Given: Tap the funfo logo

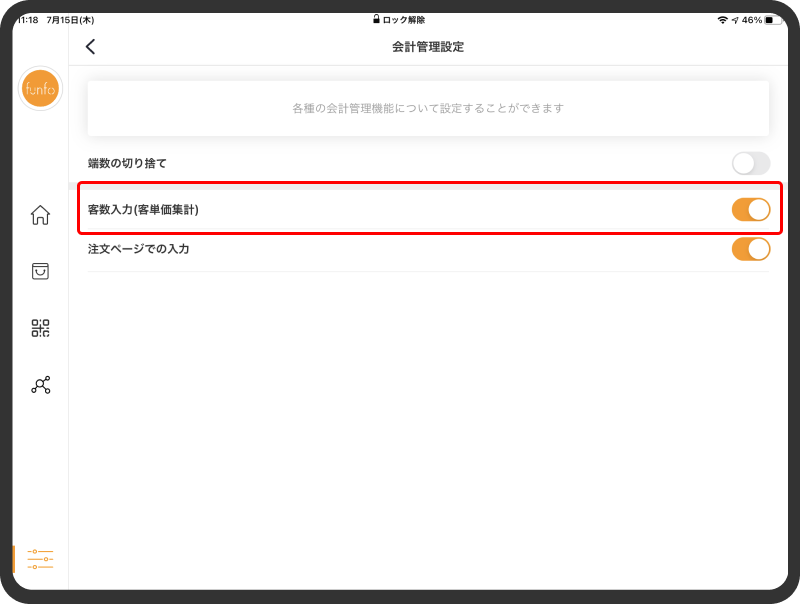Looking at the screenshot, I should tap(40, 89).
